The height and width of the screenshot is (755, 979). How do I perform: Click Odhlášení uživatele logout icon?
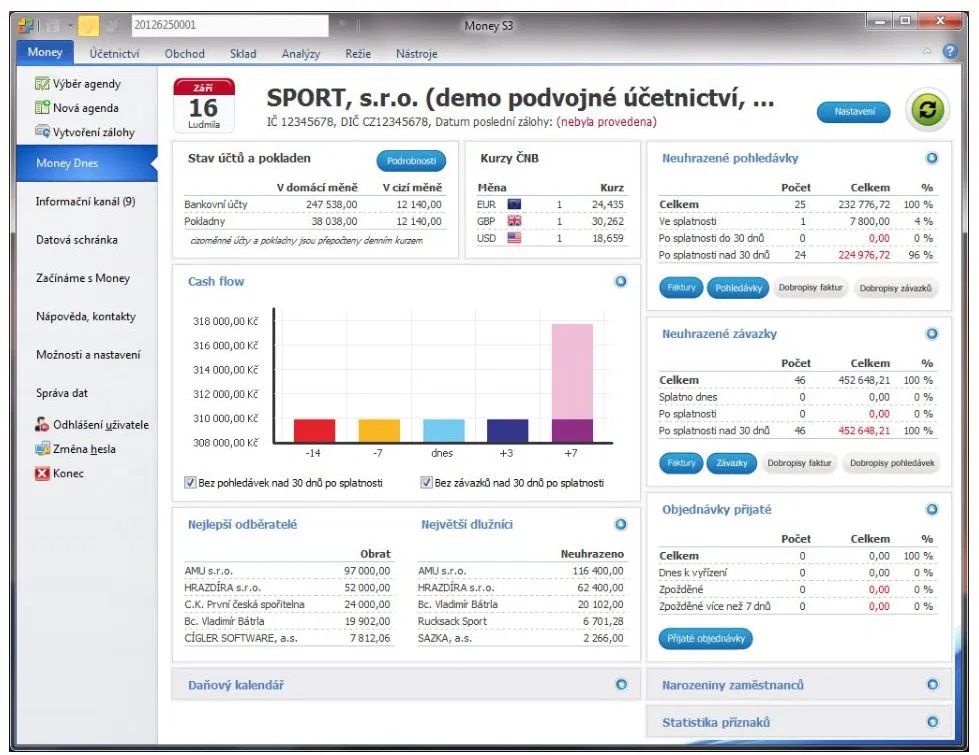click(x=42, y=425)
